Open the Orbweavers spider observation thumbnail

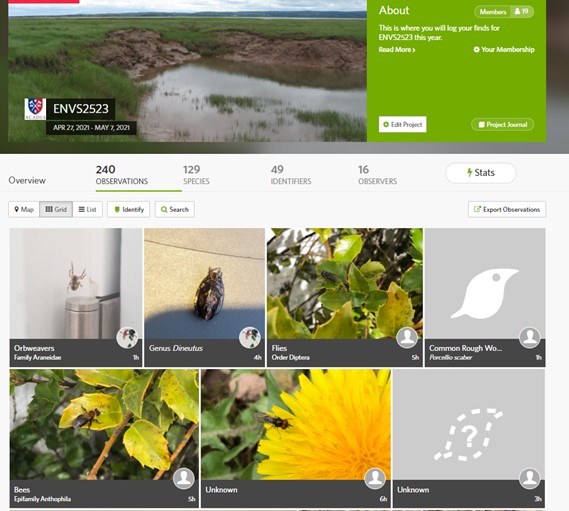pos(76,283)
